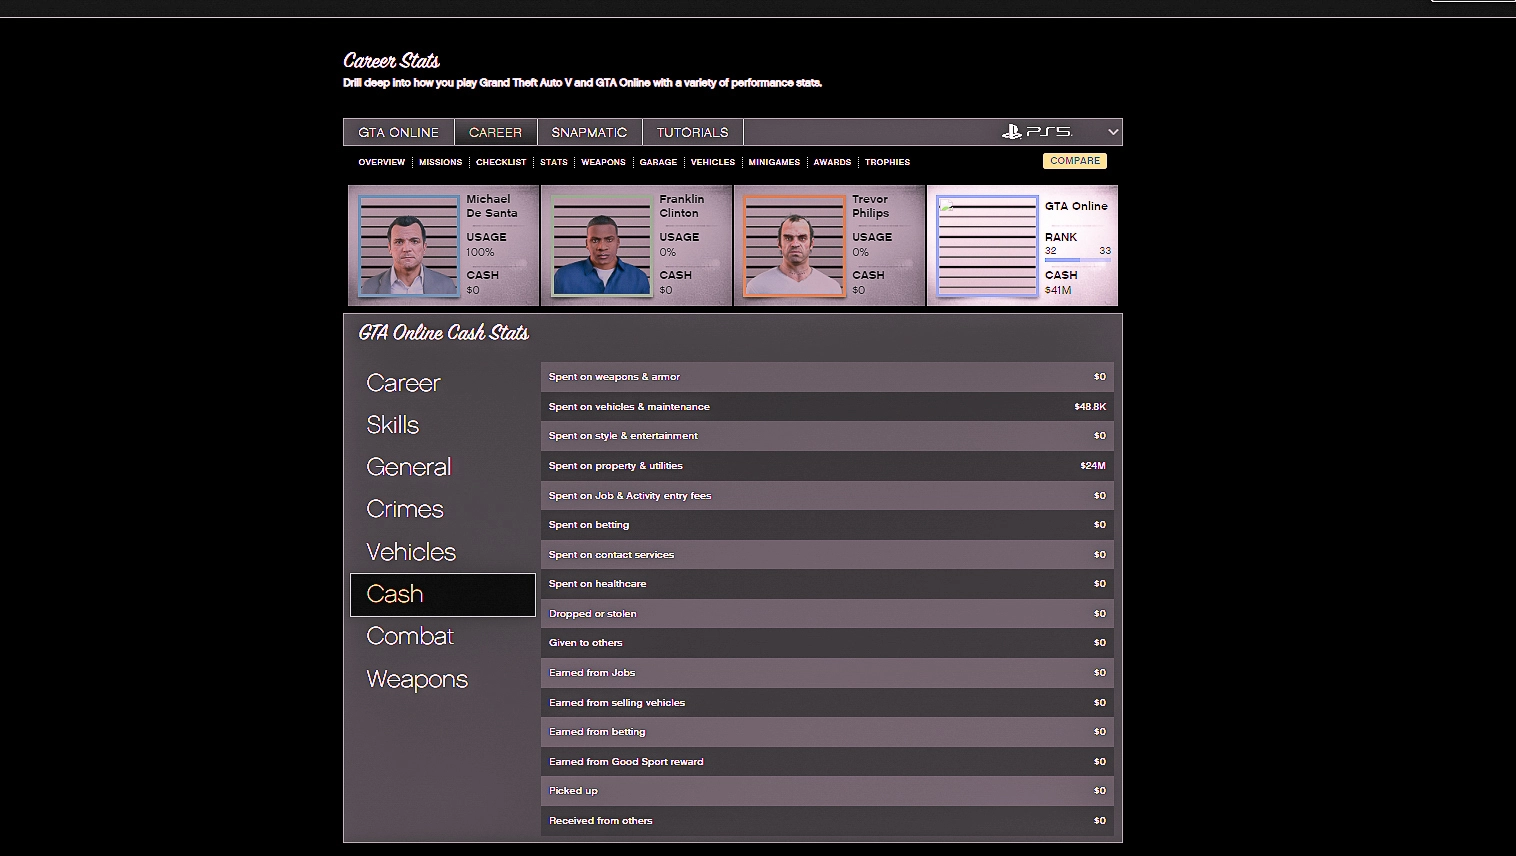The image size is (1516, 856).
Task: Switch to the GTA ONLINE tab
Action: [x=398, y=132]
